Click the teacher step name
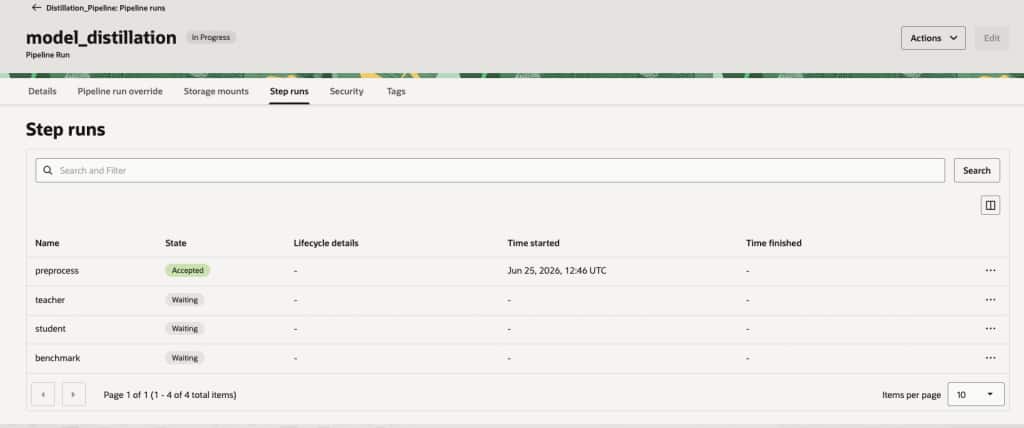The height and width of the screenshot is (428, 1024). [x=50, y=300]
